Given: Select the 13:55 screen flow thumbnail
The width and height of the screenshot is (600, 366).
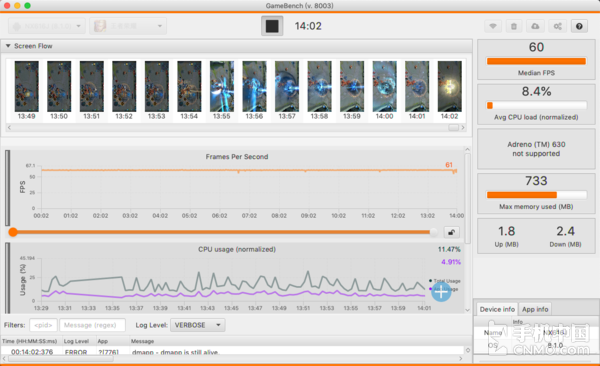Looking at the screenshot, I should coord(222,90).
